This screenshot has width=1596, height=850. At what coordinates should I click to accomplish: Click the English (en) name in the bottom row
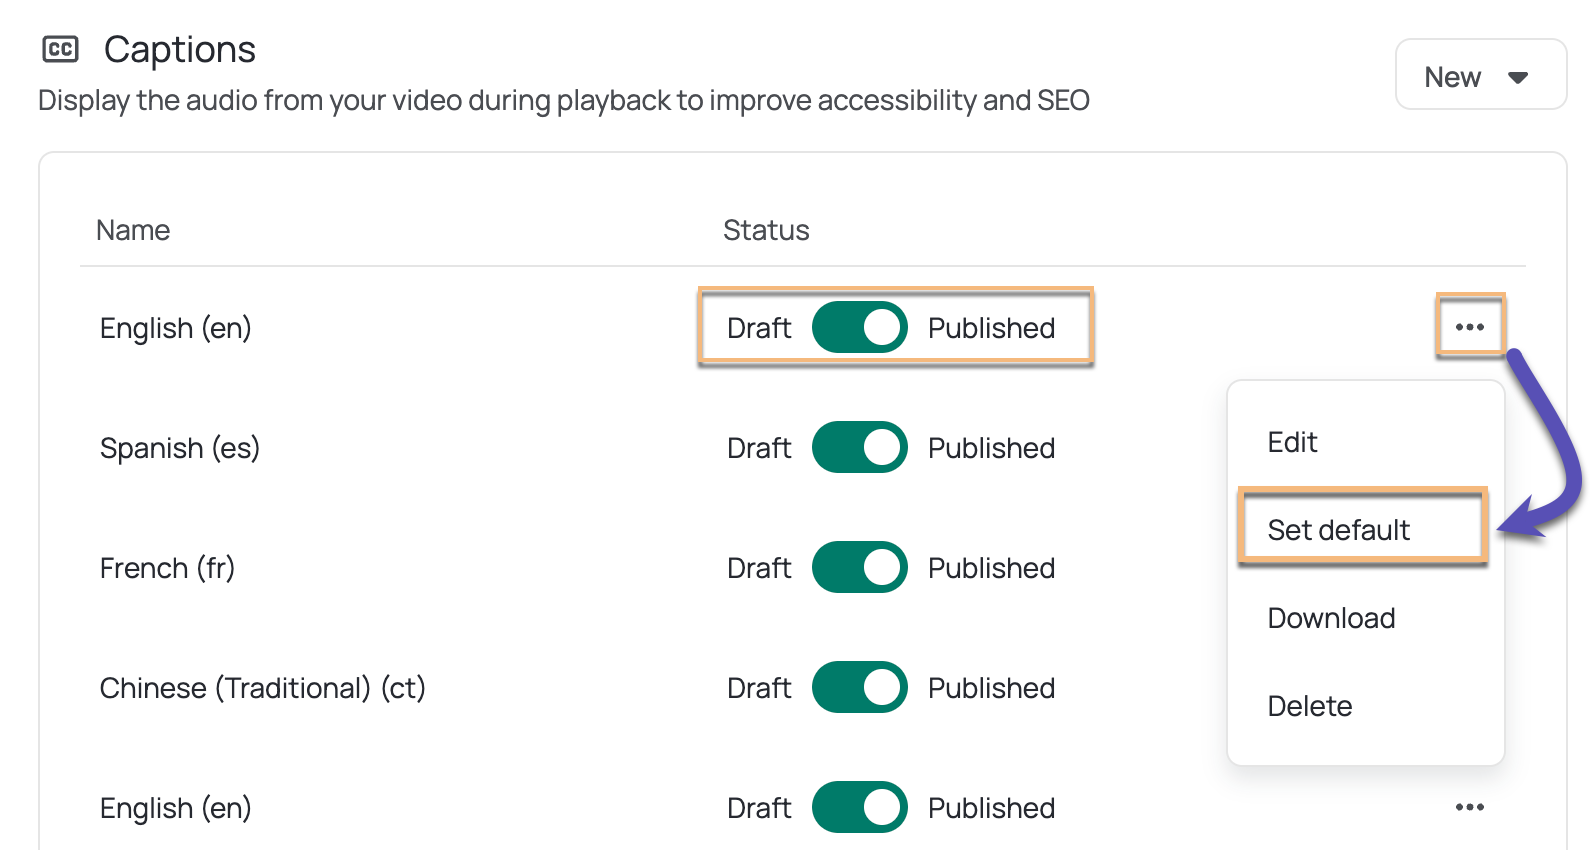[x=176, y=808]
